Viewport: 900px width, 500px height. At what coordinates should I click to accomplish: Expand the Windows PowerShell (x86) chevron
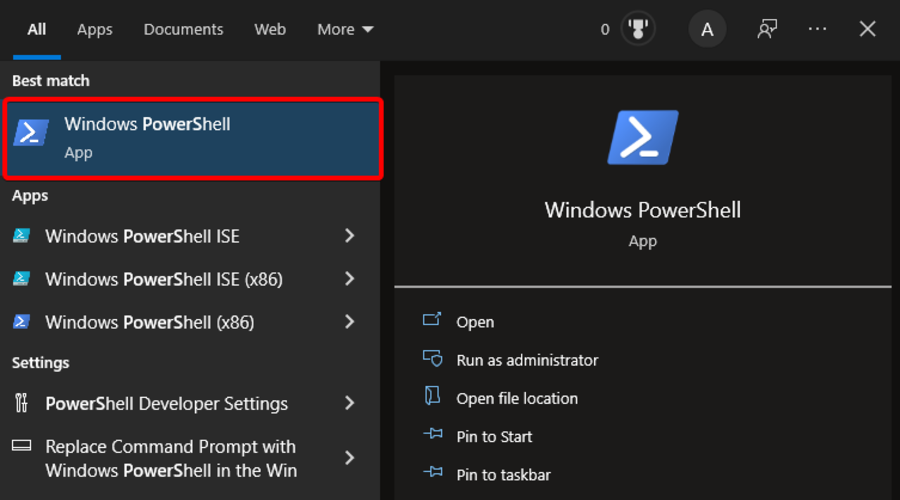coord(349,322)
